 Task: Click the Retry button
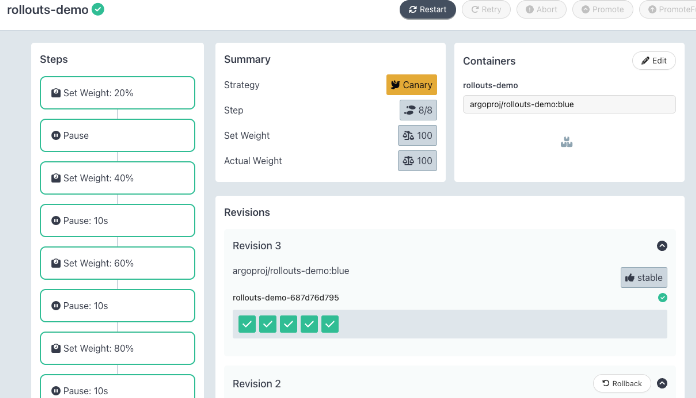pyautogui.click(x=486, y=9)
